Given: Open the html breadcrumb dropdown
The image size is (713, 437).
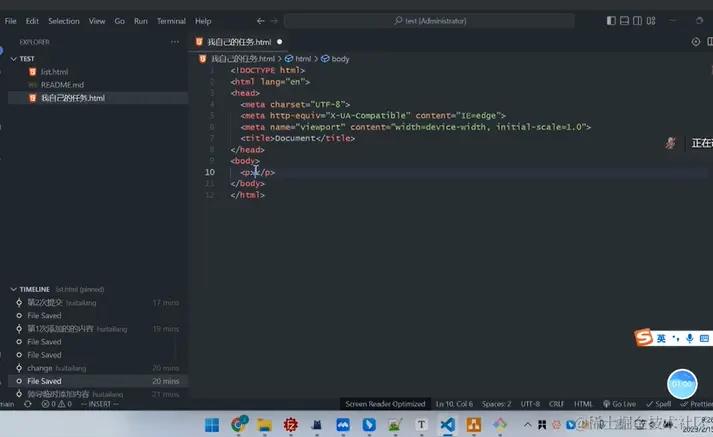Looking at the screenshot, I should (x=303, y=59).
